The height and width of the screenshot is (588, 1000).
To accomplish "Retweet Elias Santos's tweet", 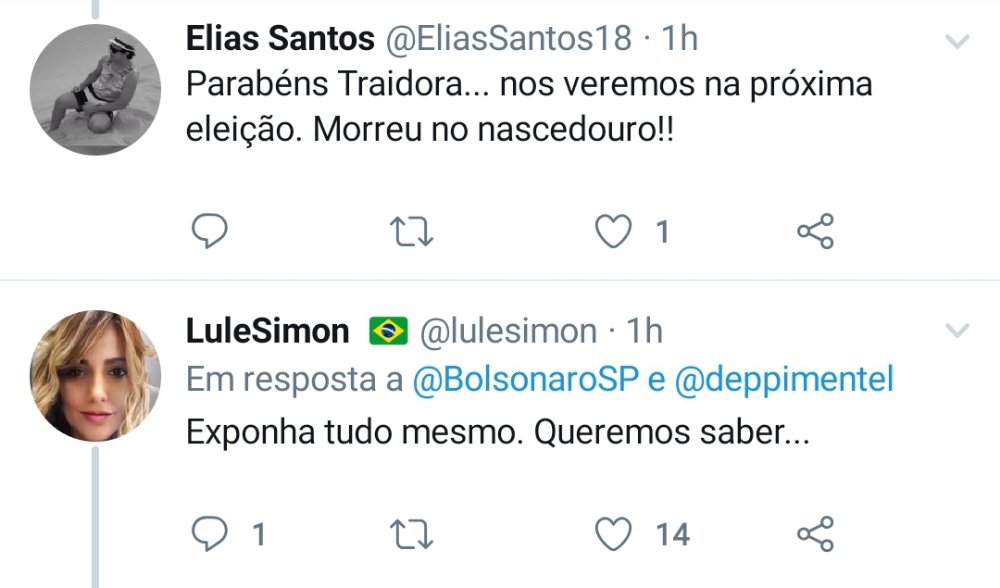I will pyautogui.click(x=410, y=232).
